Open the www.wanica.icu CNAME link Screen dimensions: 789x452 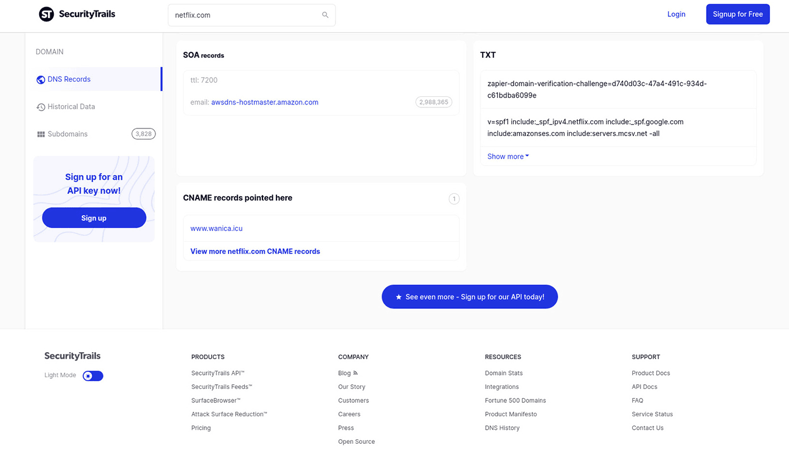coord(216,229)
